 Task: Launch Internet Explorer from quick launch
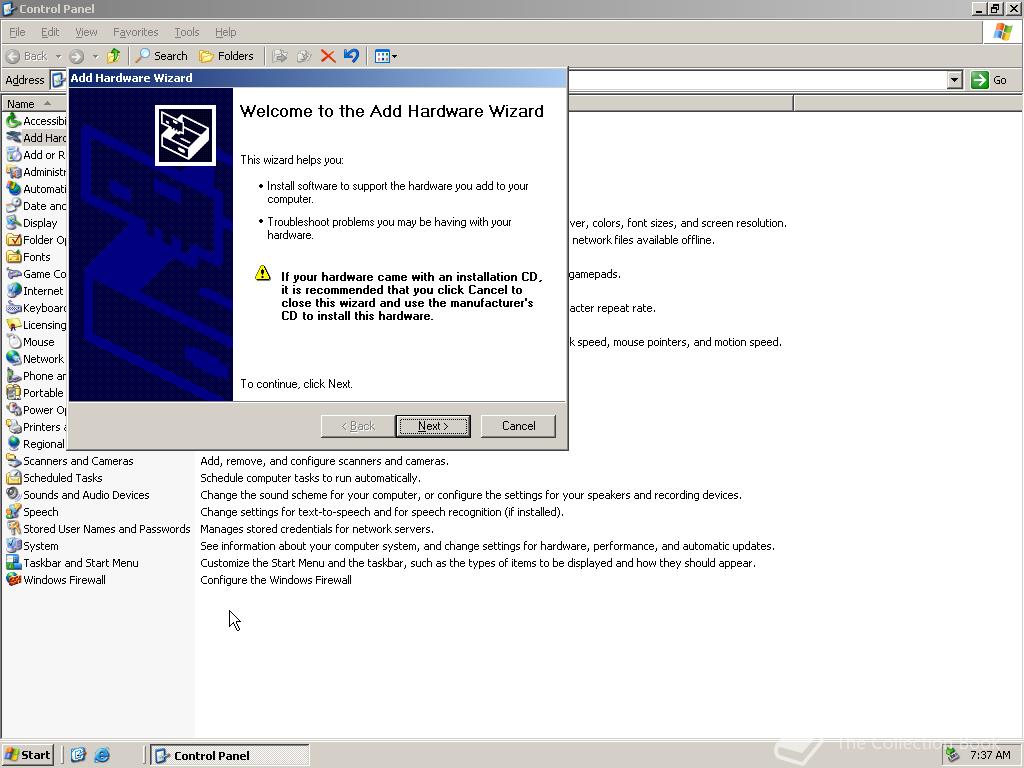(102, 755)
